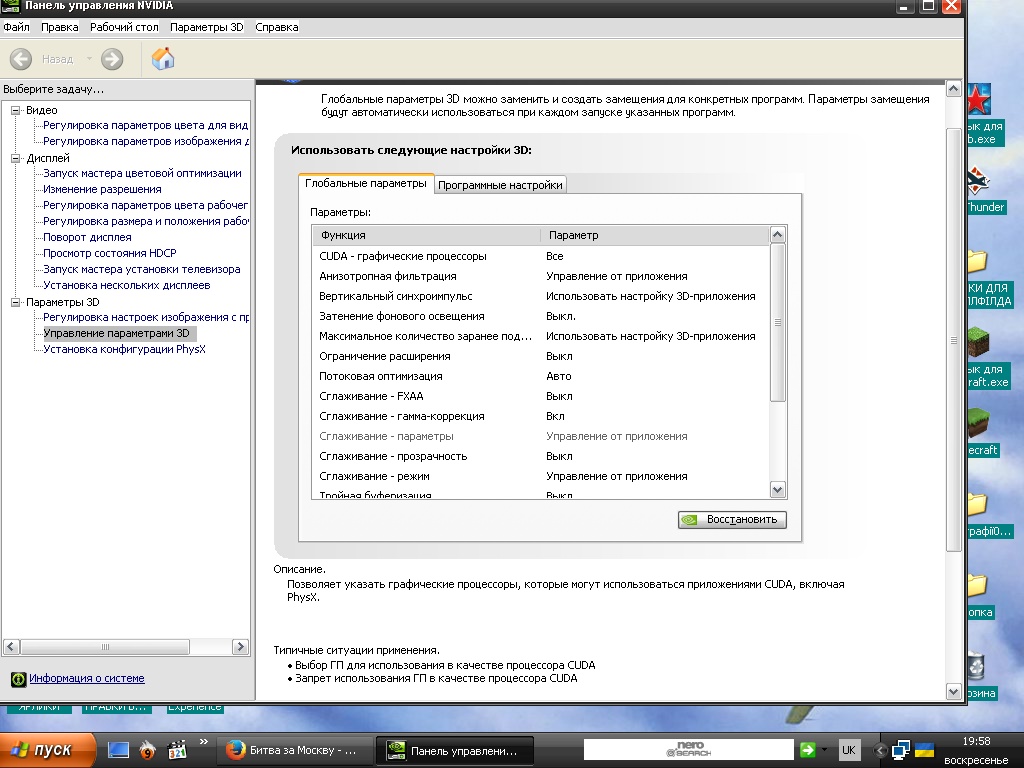This screenshot has height=768, width=1024.
Task: Select the CUDA - графические процессоры row
Action: (541, 256)
